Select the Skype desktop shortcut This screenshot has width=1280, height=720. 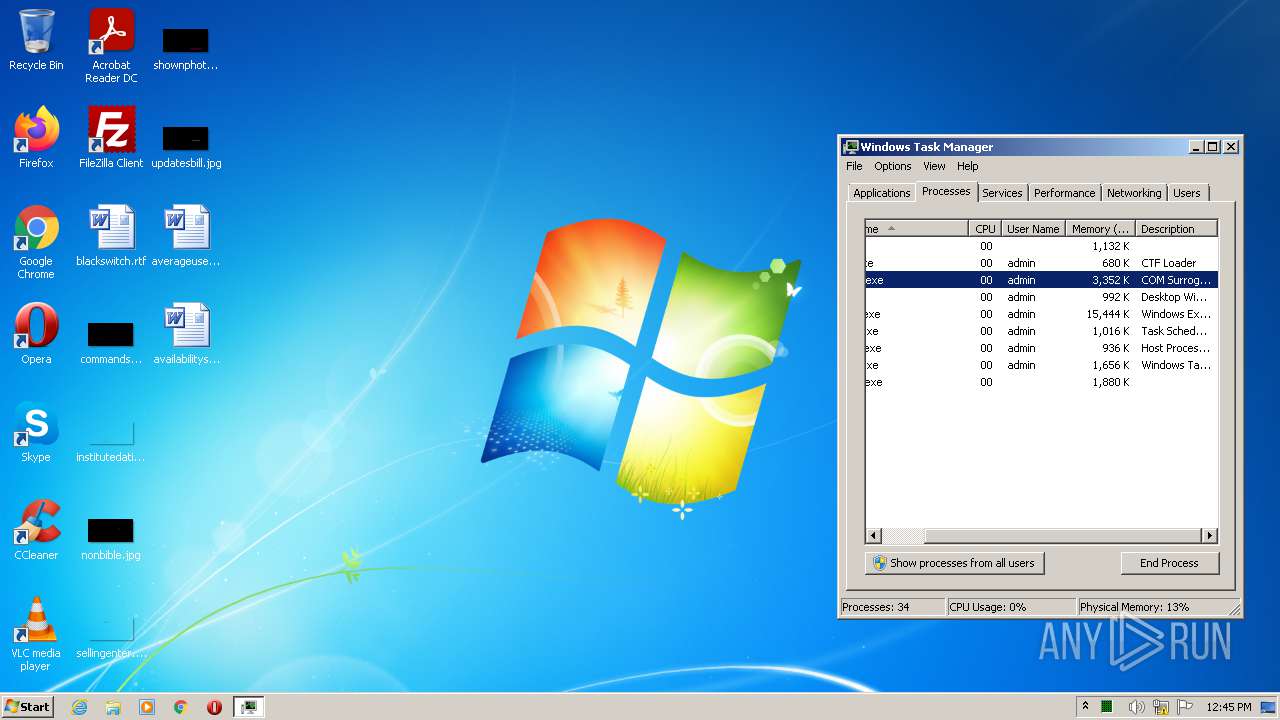coord(36,432)
